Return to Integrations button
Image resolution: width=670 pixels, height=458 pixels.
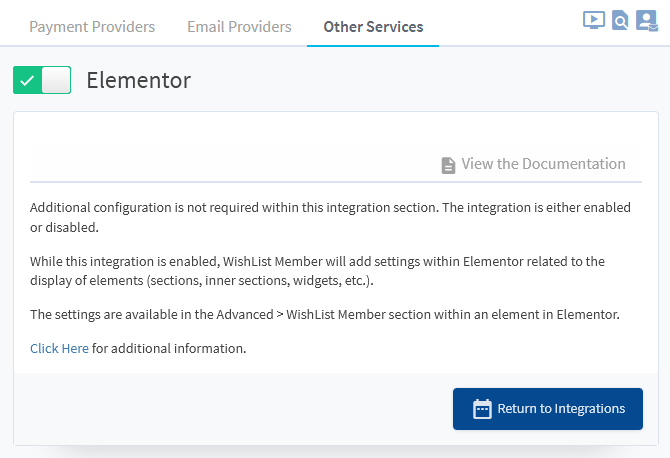[x=548, y=409]
